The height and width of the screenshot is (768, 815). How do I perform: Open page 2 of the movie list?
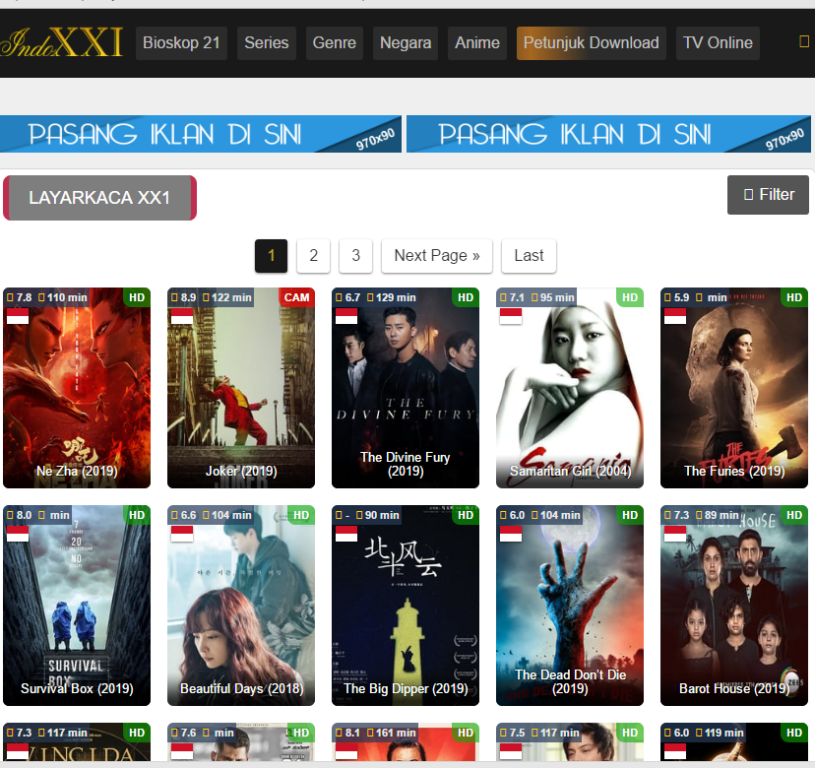point(313,256)
